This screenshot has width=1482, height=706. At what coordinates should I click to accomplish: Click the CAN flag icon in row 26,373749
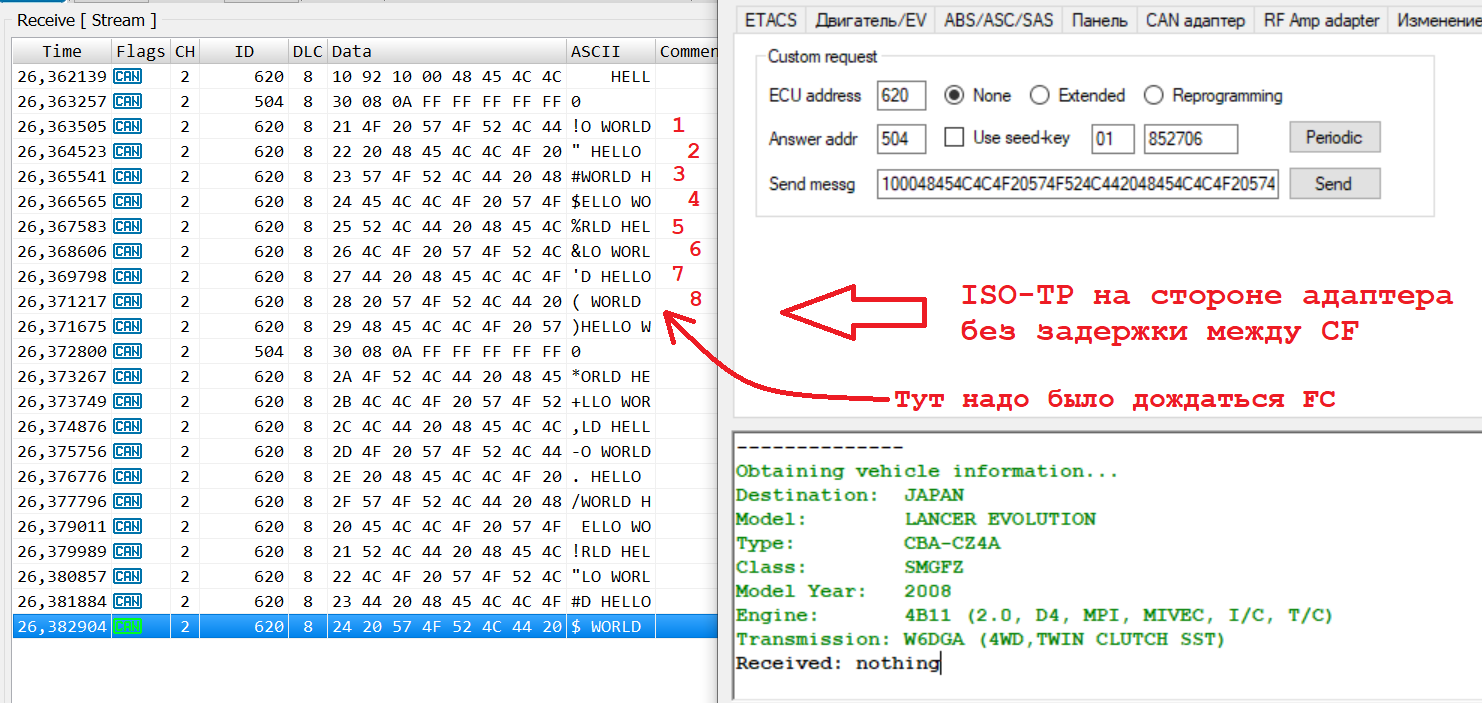pyautogui.click(x=128, y=401)
